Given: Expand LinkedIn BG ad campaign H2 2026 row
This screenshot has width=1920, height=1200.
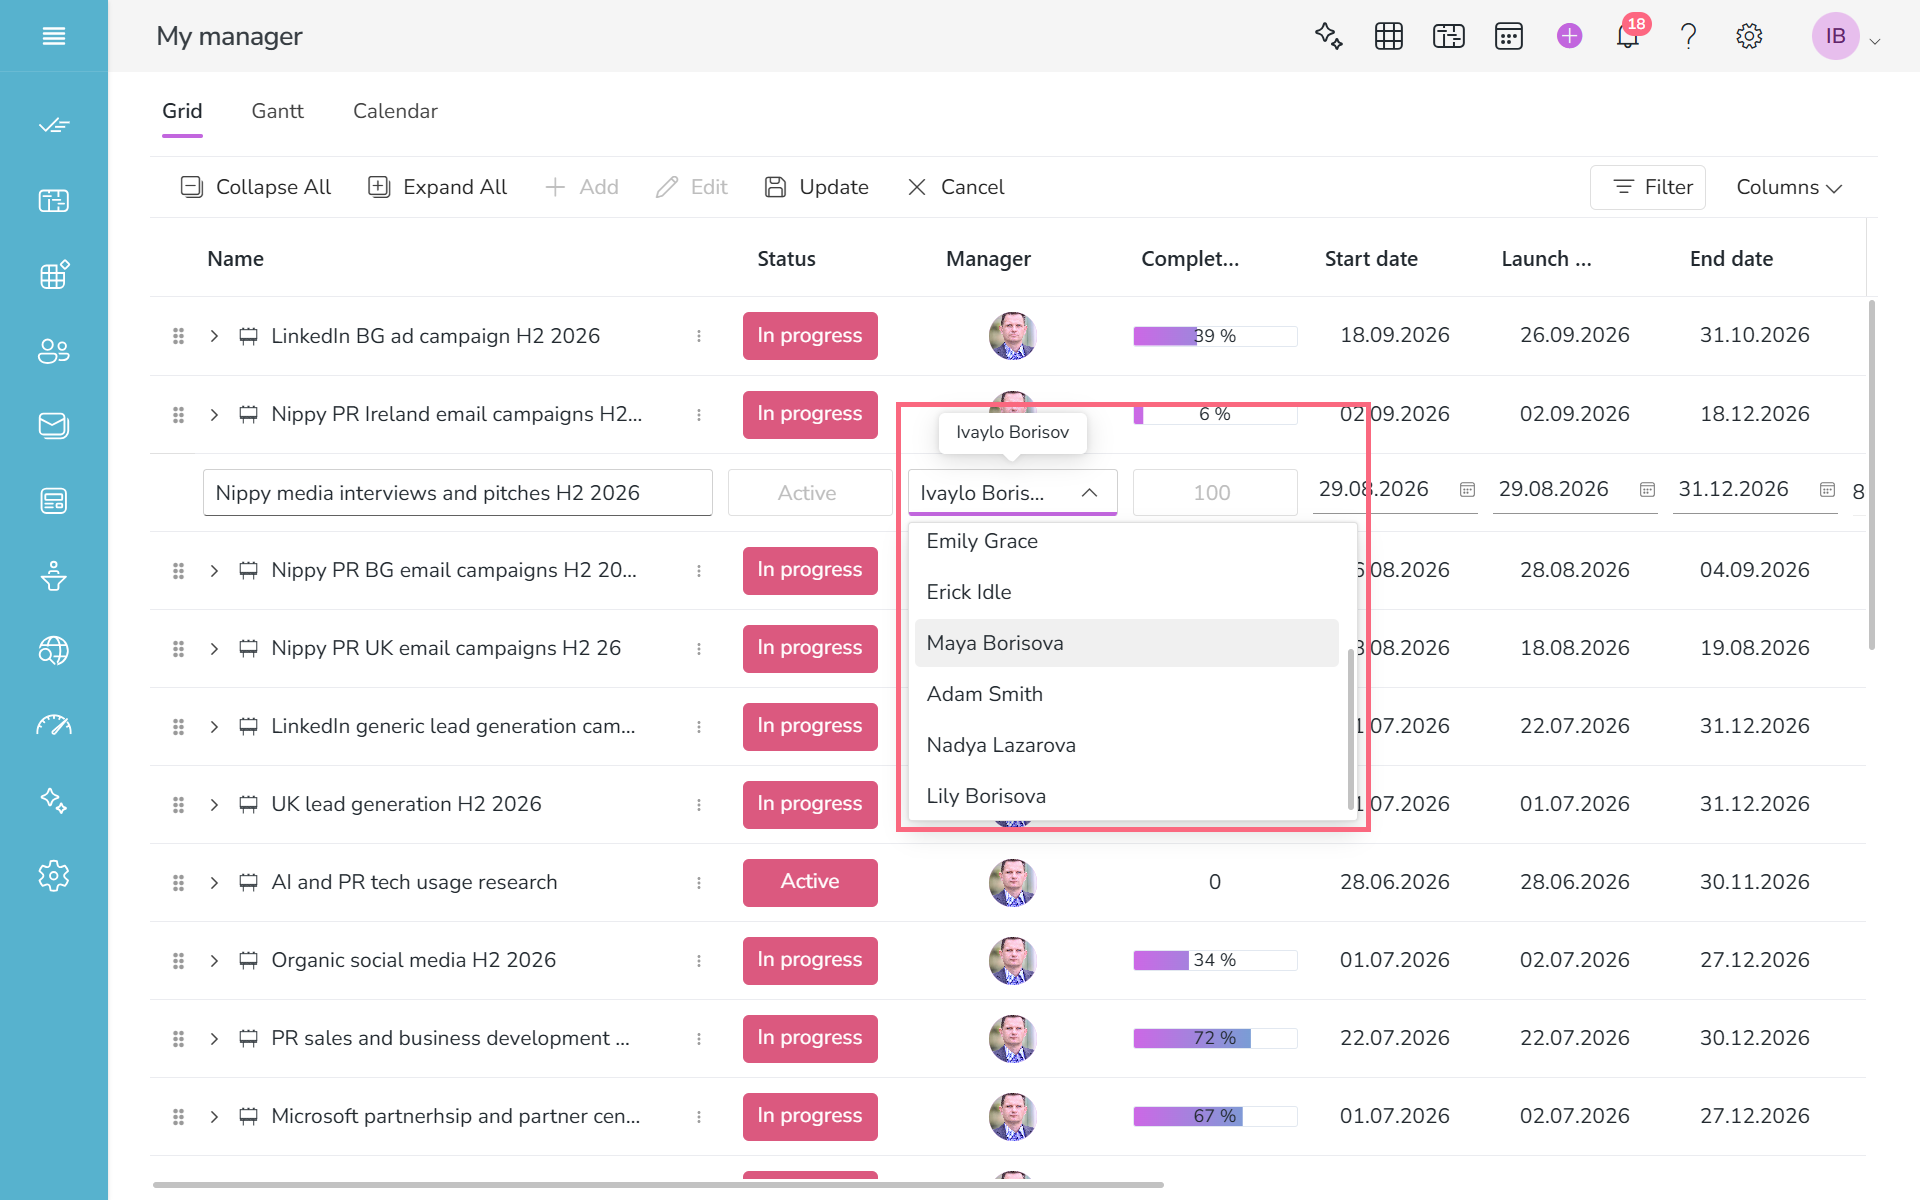Looking at the screenshot, I should 214,336.
